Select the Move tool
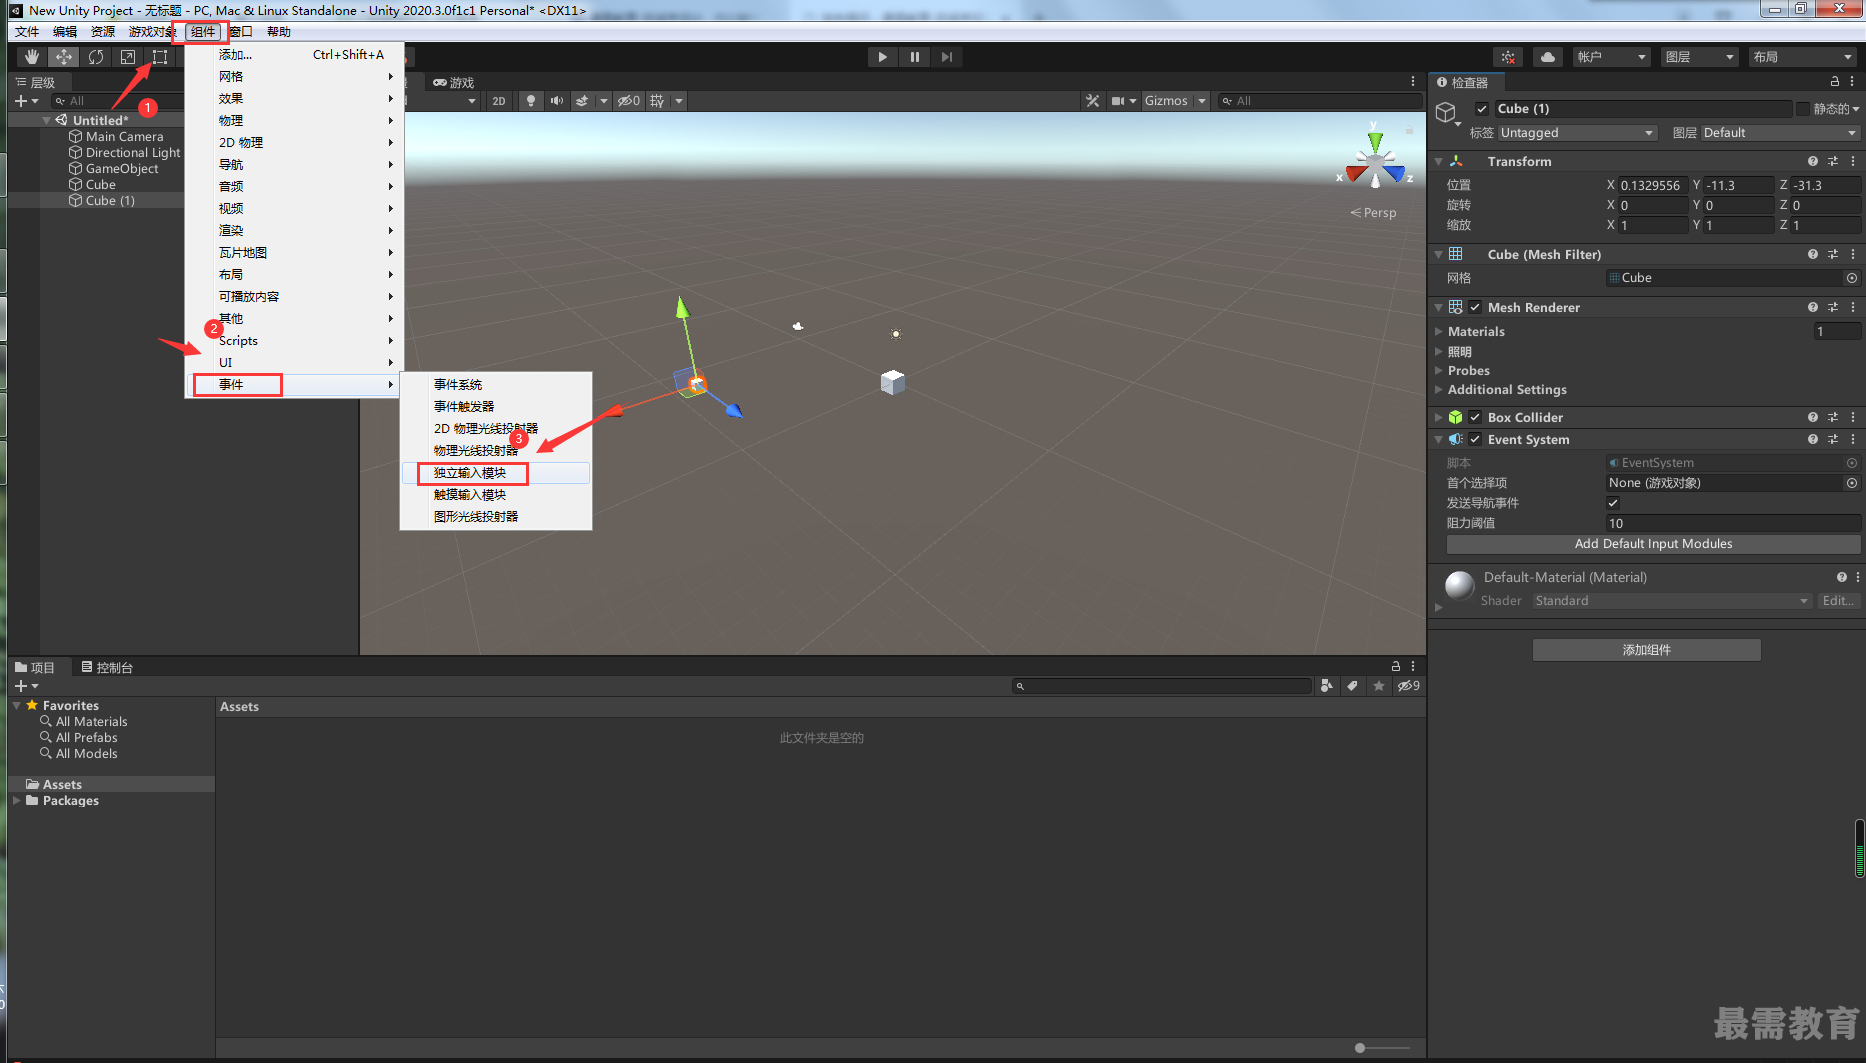Screen dimensions: 1866x1063 click(x=64, y=57)
